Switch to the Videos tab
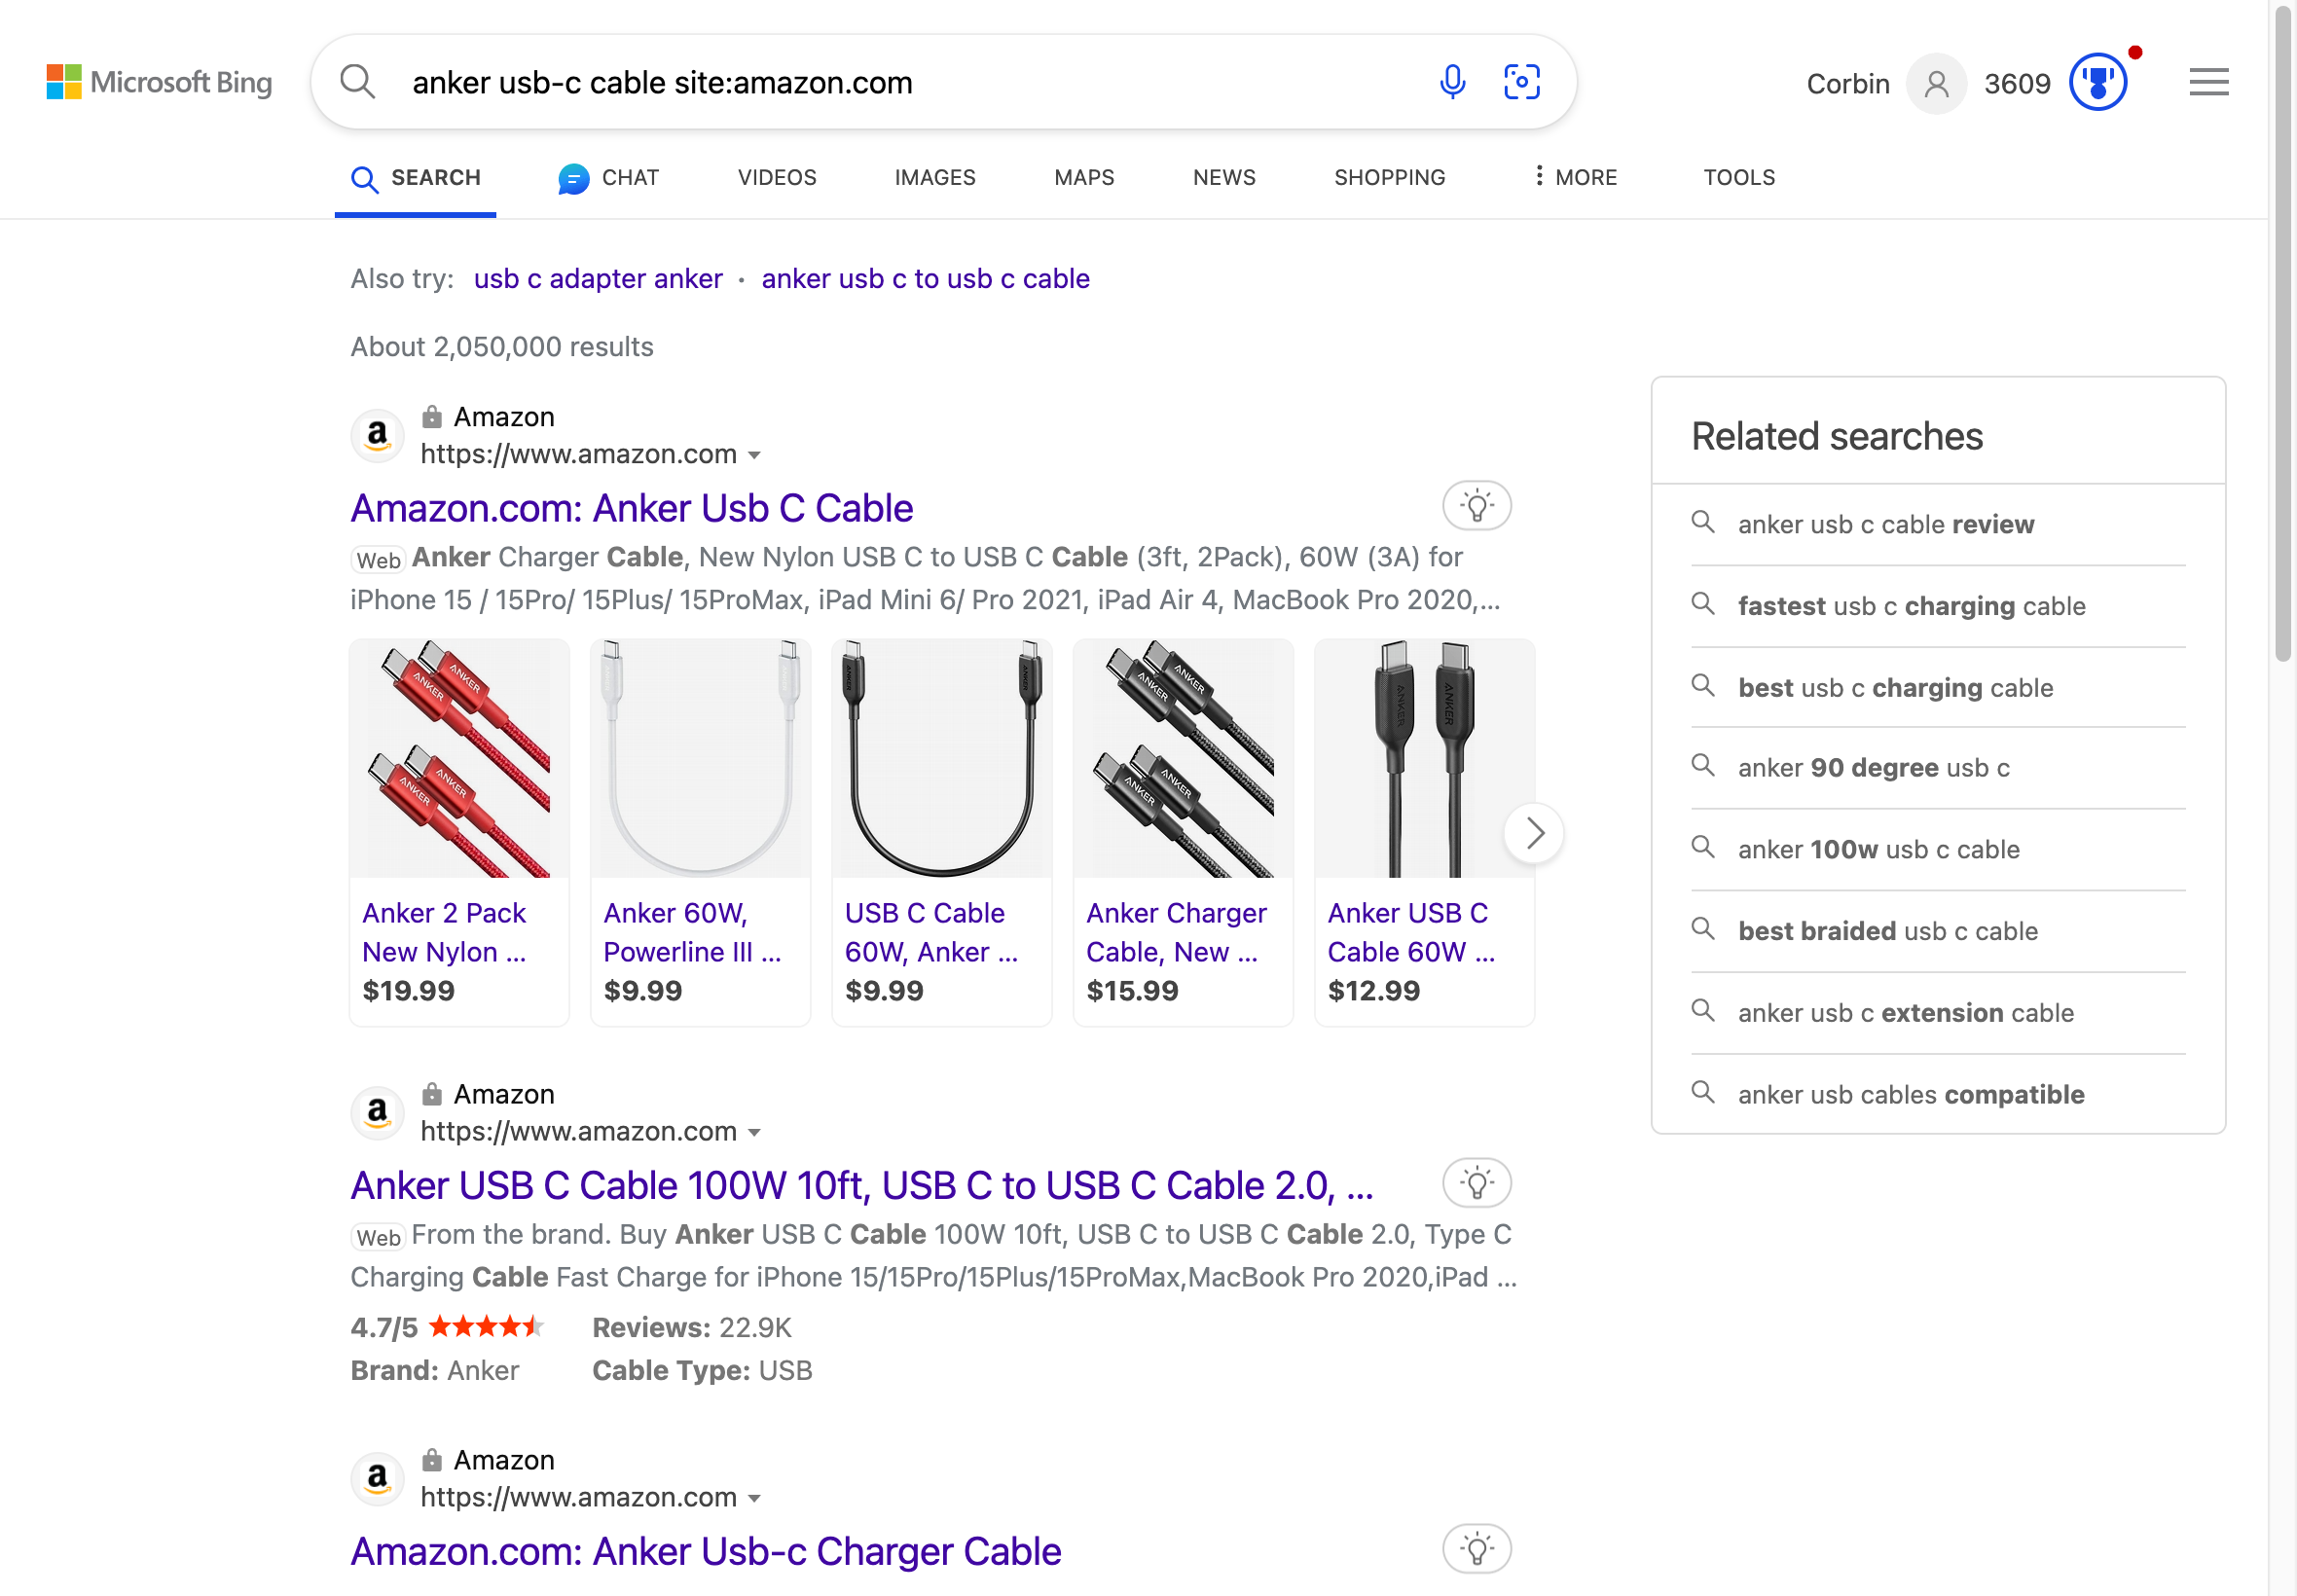2297x1596 pixels. 777,177
